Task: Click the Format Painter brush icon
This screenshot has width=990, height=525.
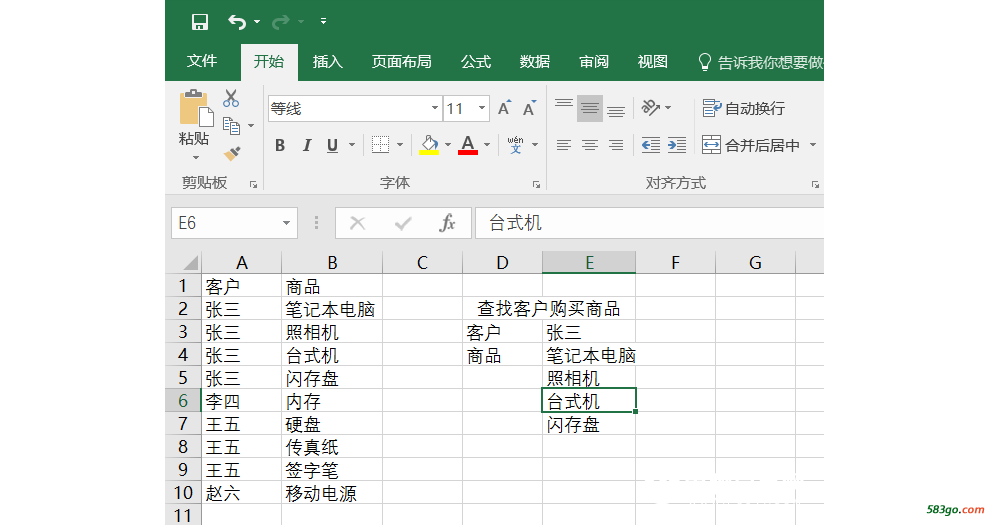Action: pyautogui.click(x=232, y=153)
